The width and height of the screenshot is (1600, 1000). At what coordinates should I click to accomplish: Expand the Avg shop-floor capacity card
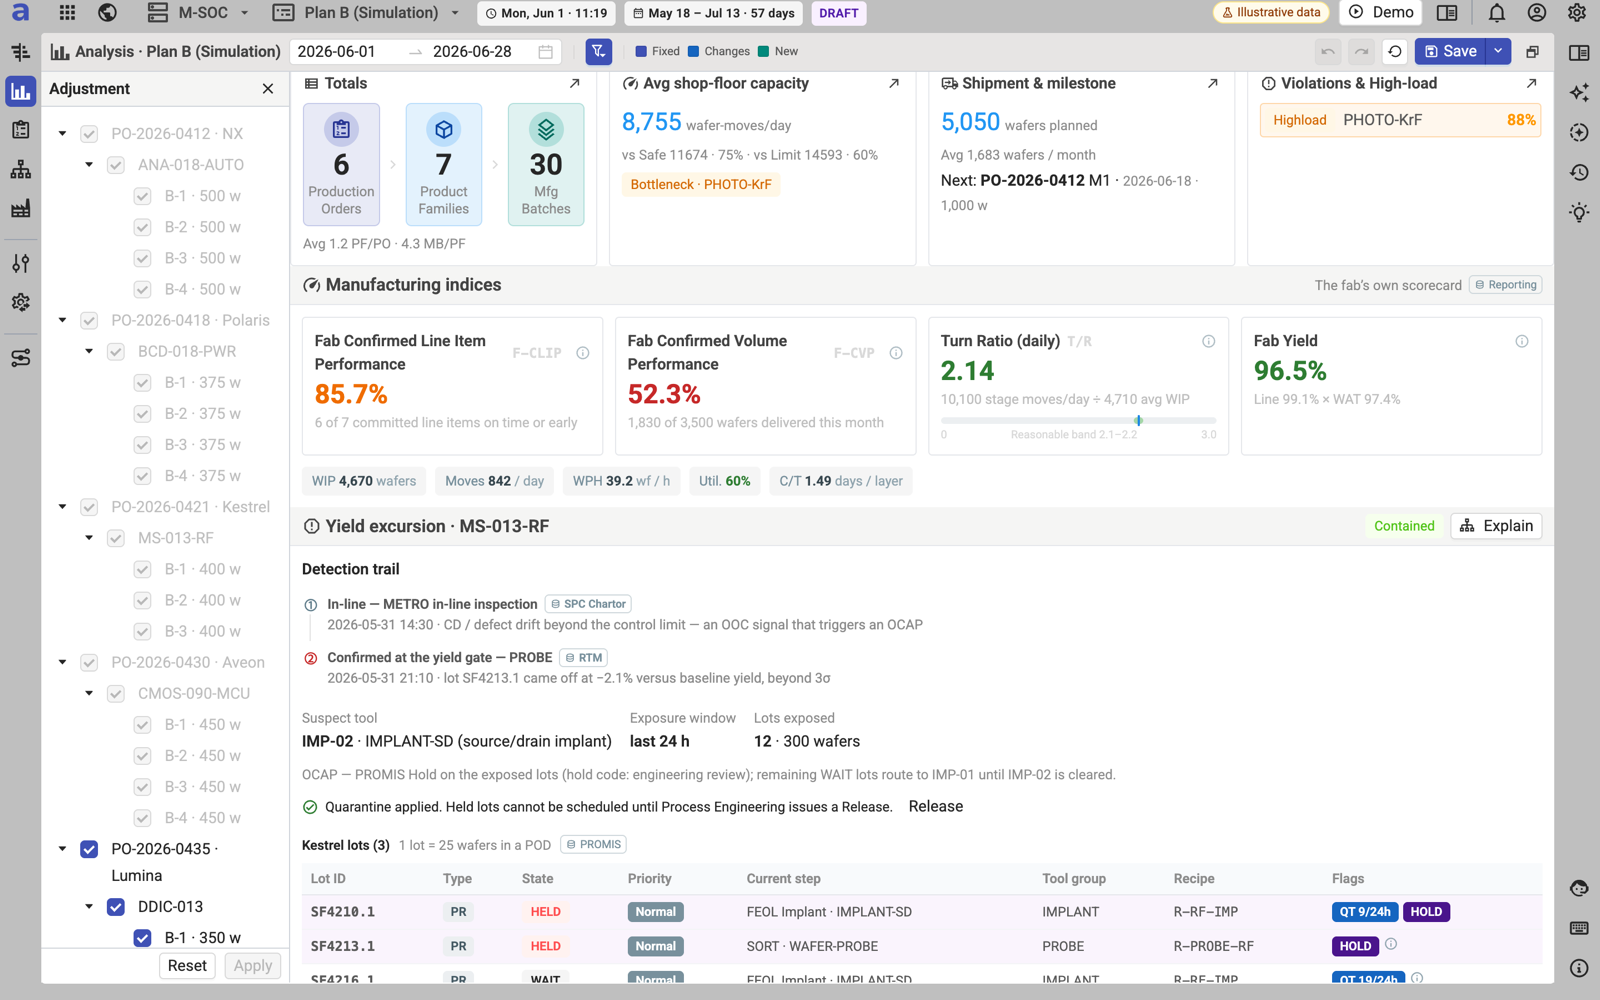894,84
